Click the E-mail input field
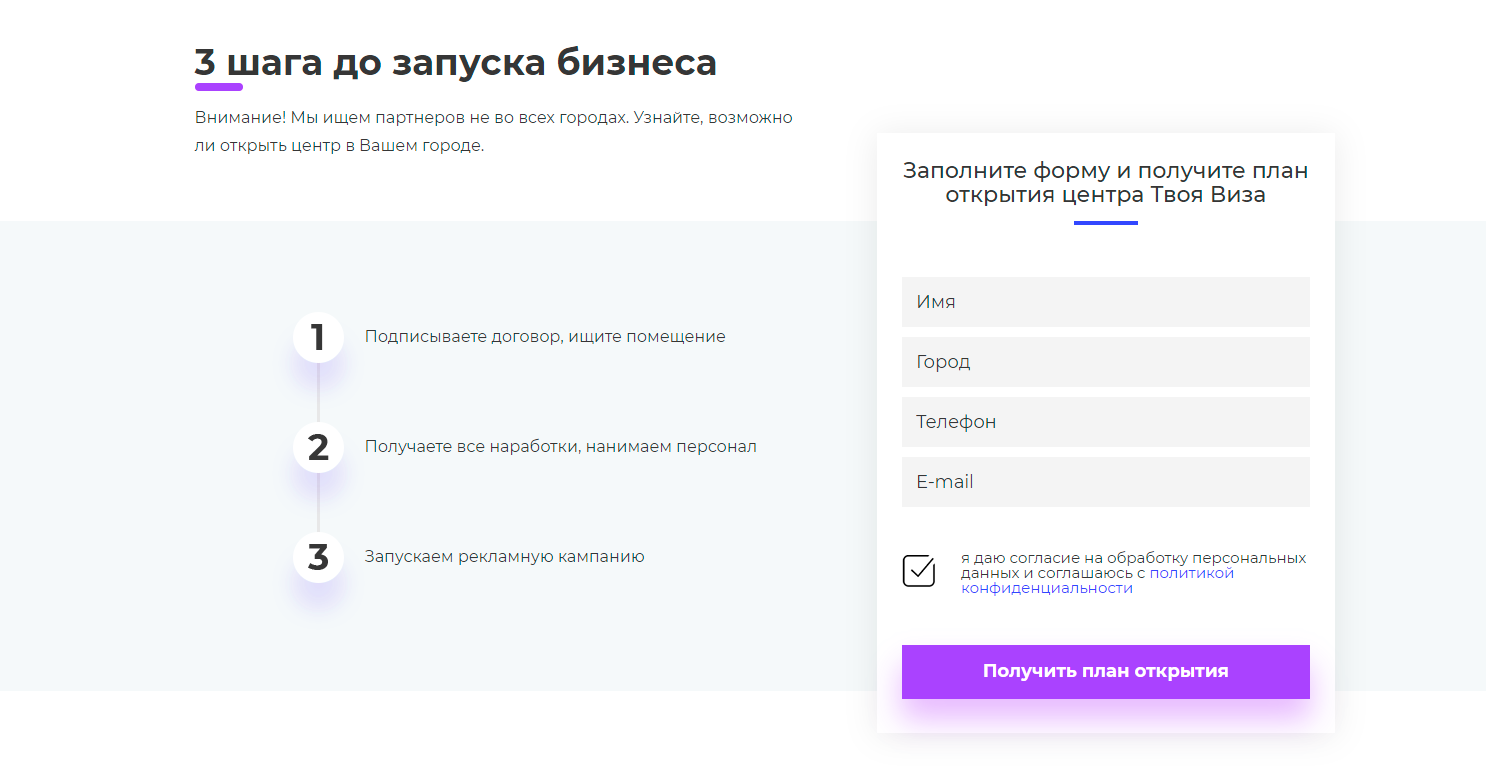 [1105, 481]
